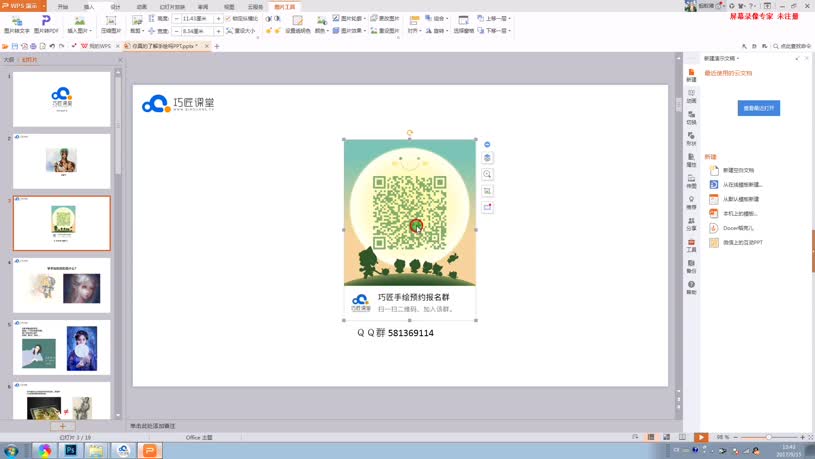Click the Shapes (形状) icon in side strip

coord(691,139)
